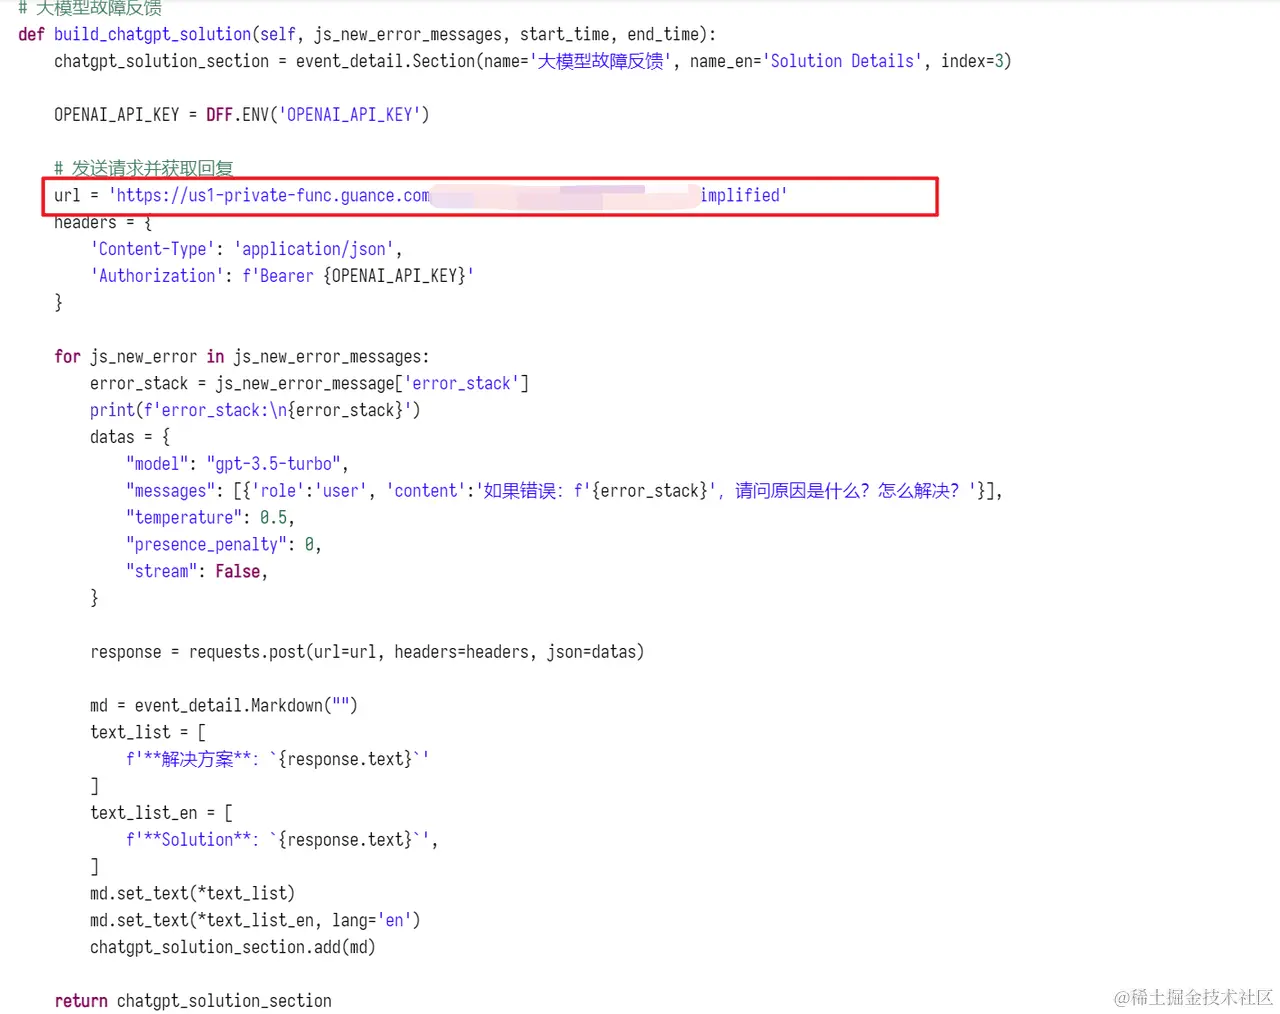Click the "presence_penalty": 0 line

(224, 545)
